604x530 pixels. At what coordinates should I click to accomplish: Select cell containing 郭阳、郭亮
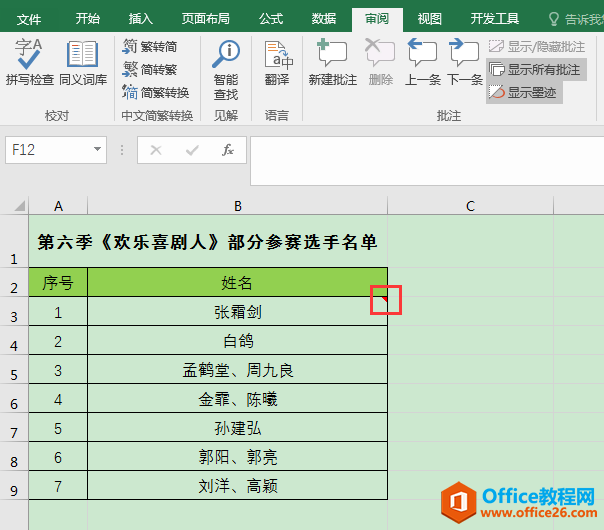[237, 456]
